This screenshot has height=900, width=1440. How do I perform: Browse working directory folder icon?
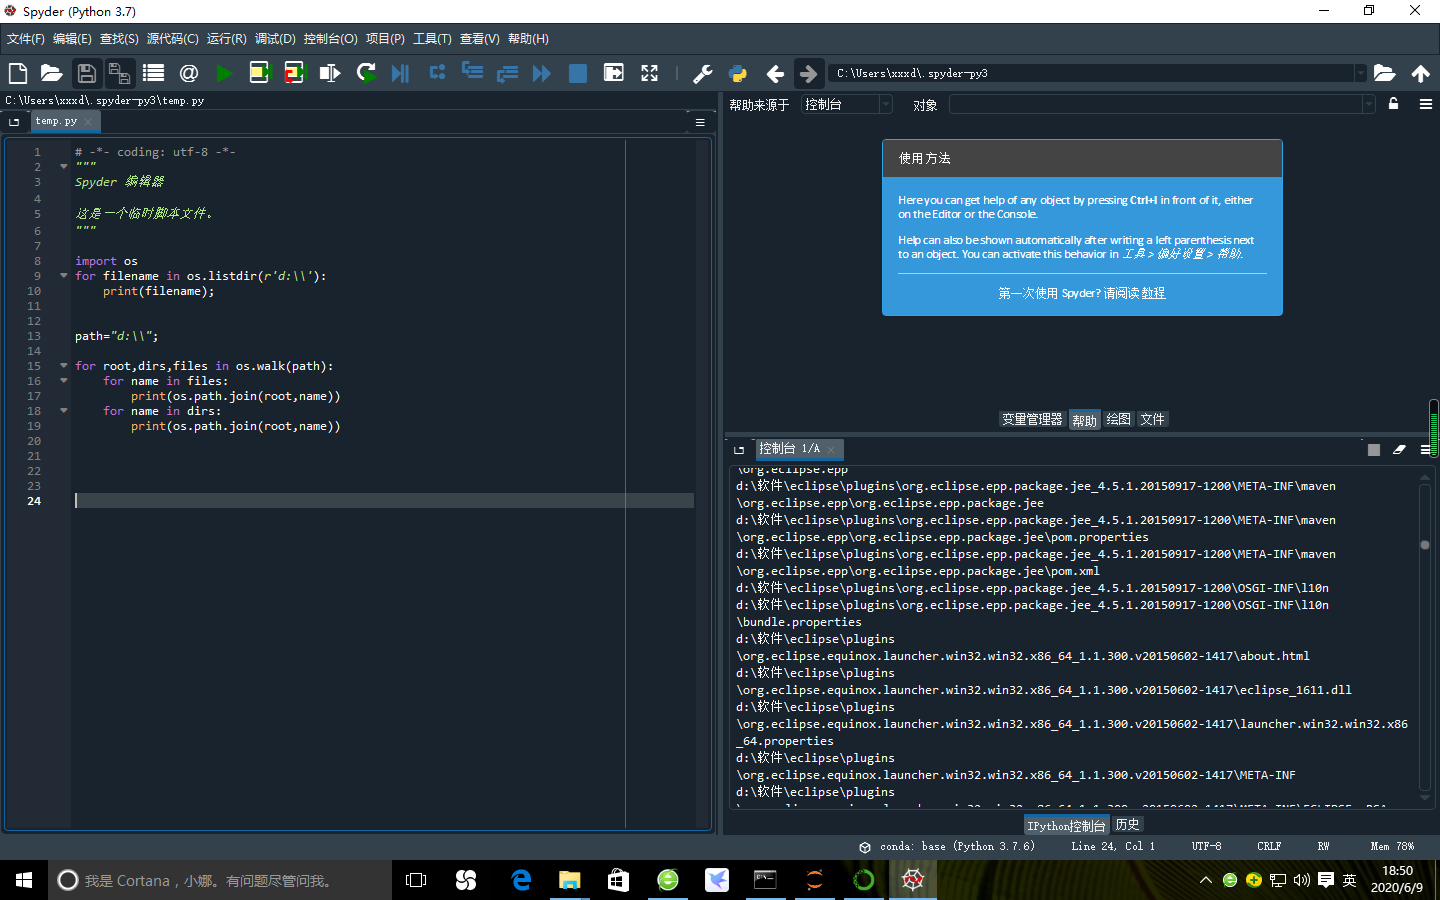coord(1384,73)
